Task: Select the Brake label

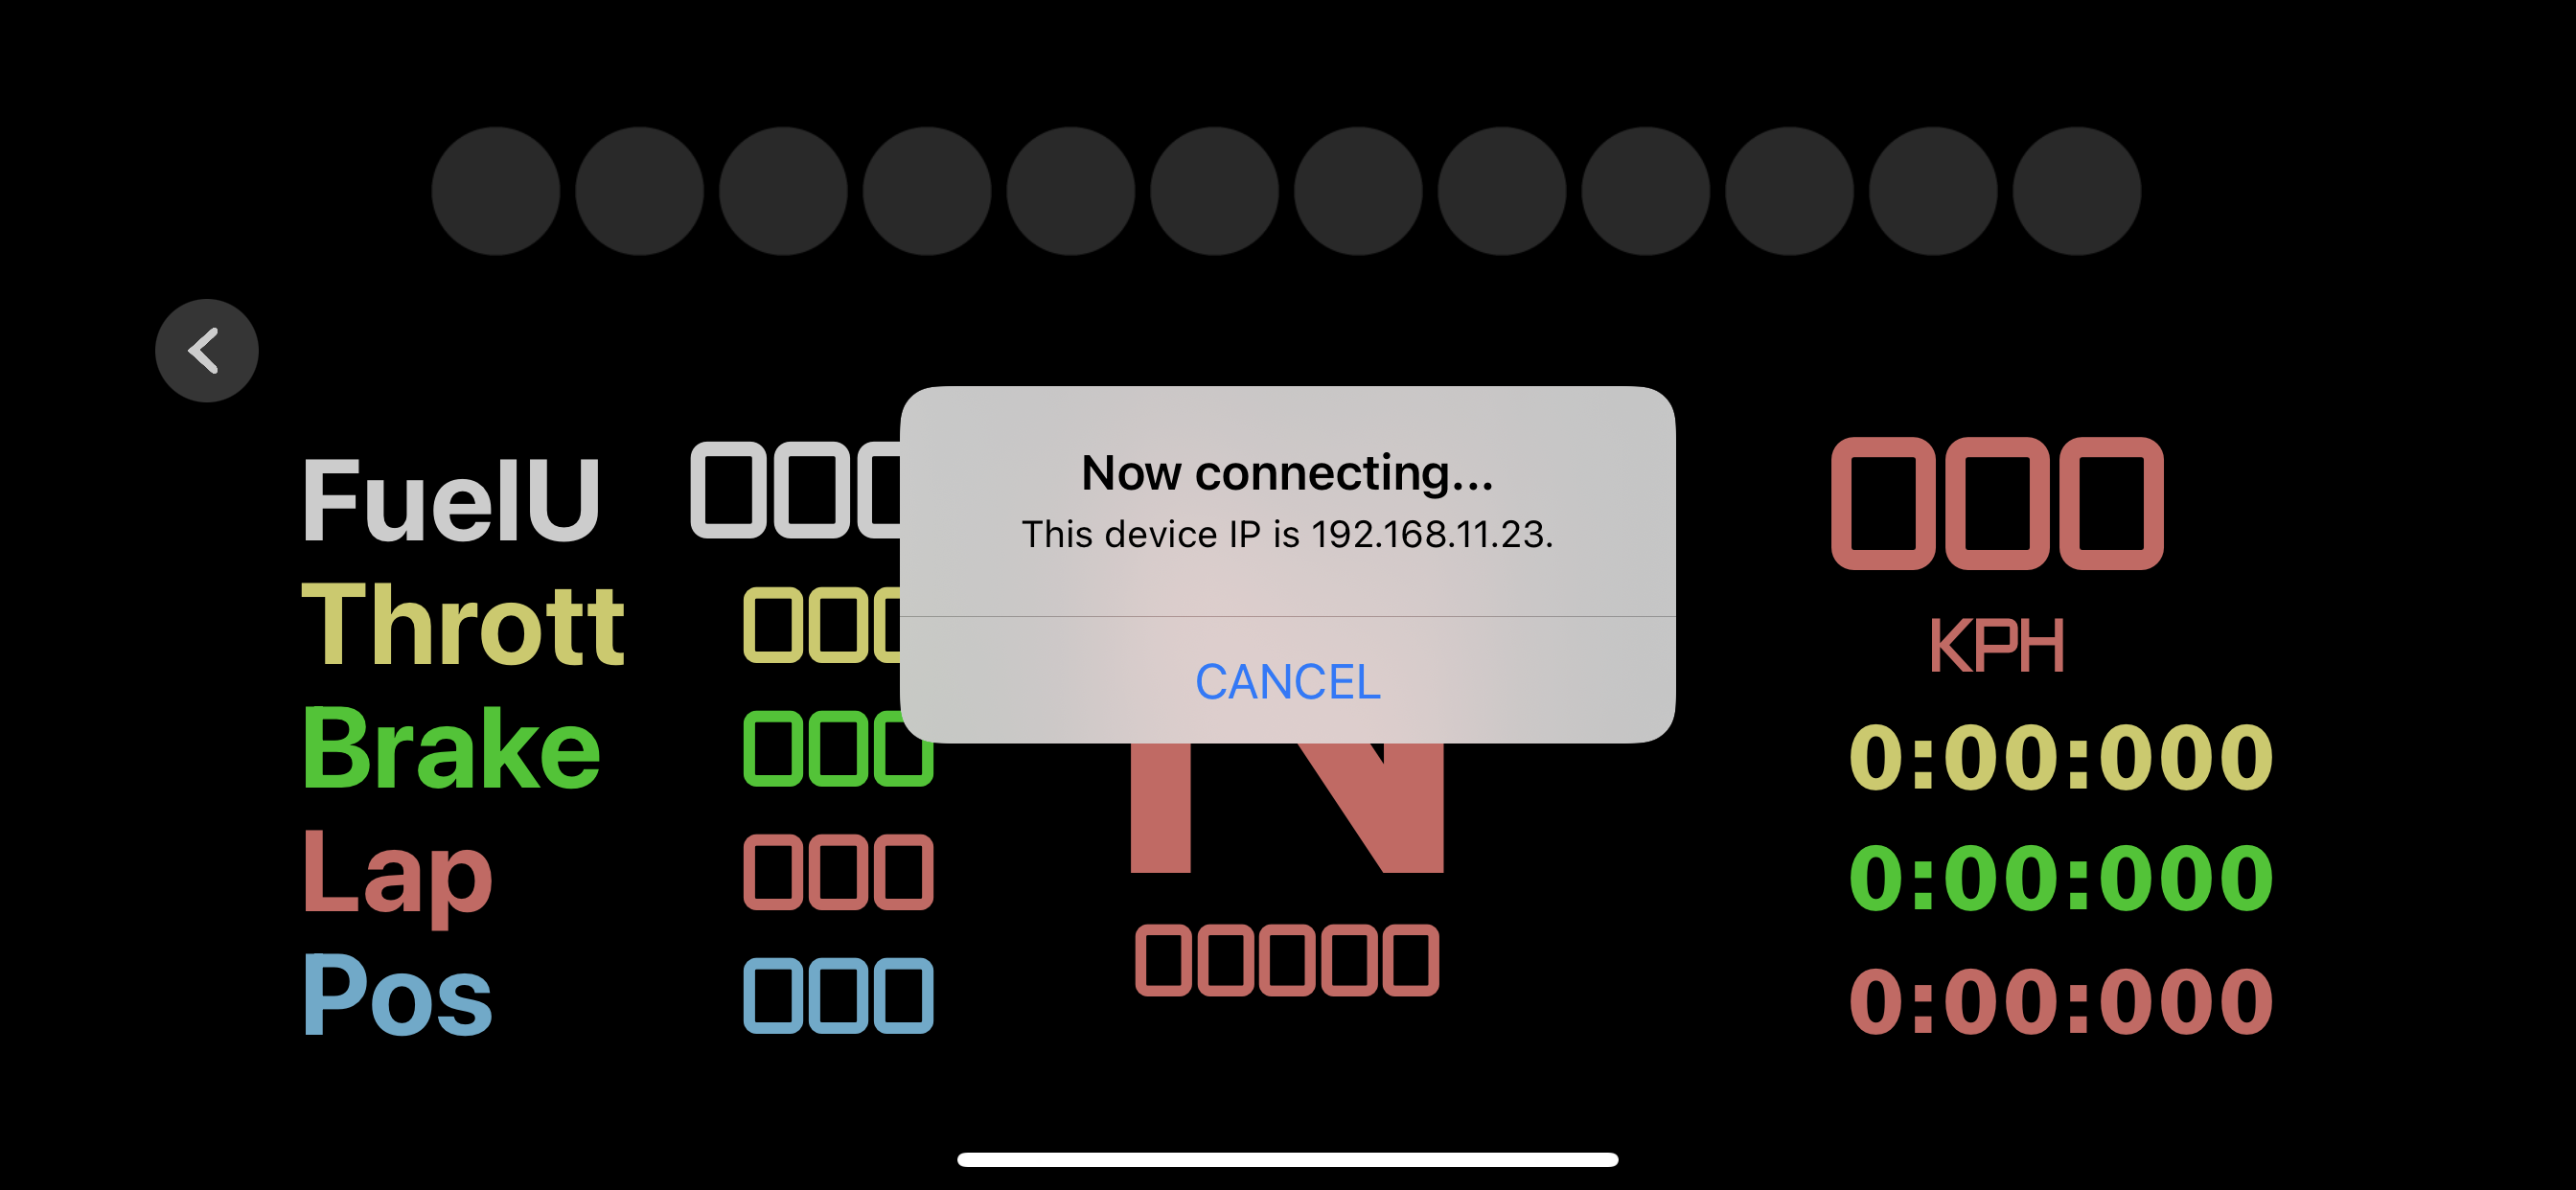Action: click(451, 748)
